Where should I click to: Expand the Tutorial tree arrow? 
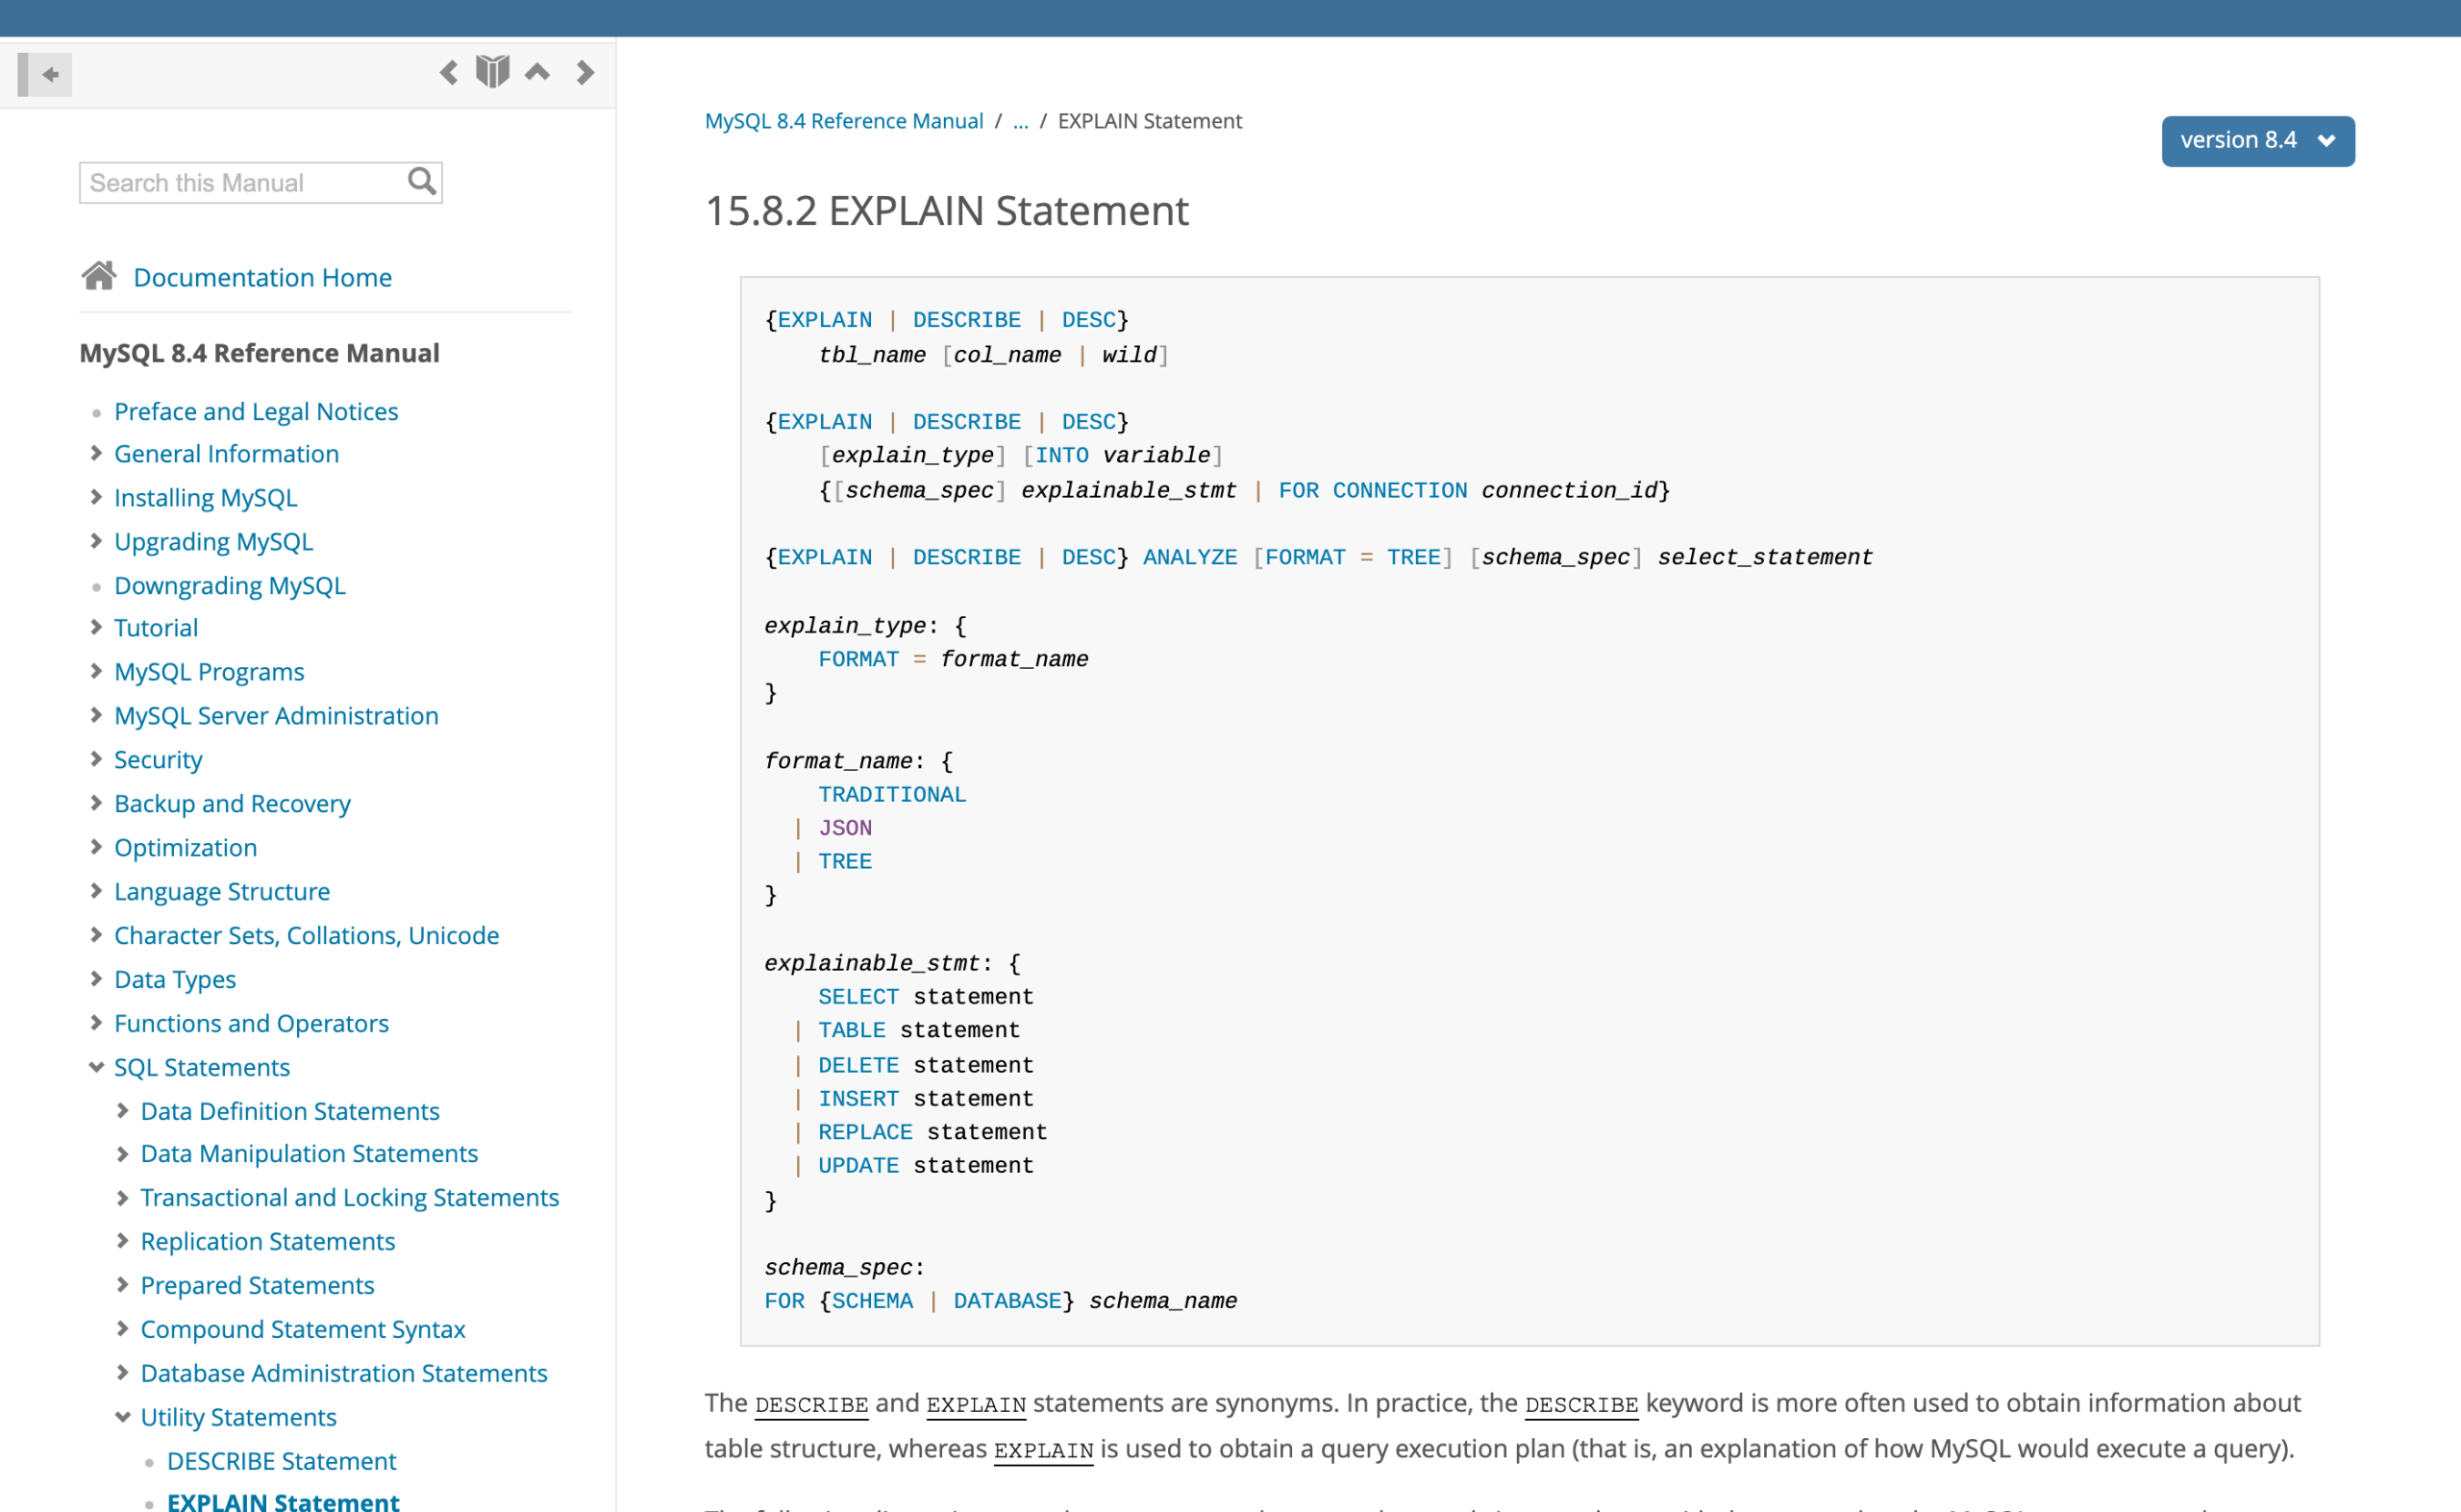pyautogui.click(x=96, y=627)
